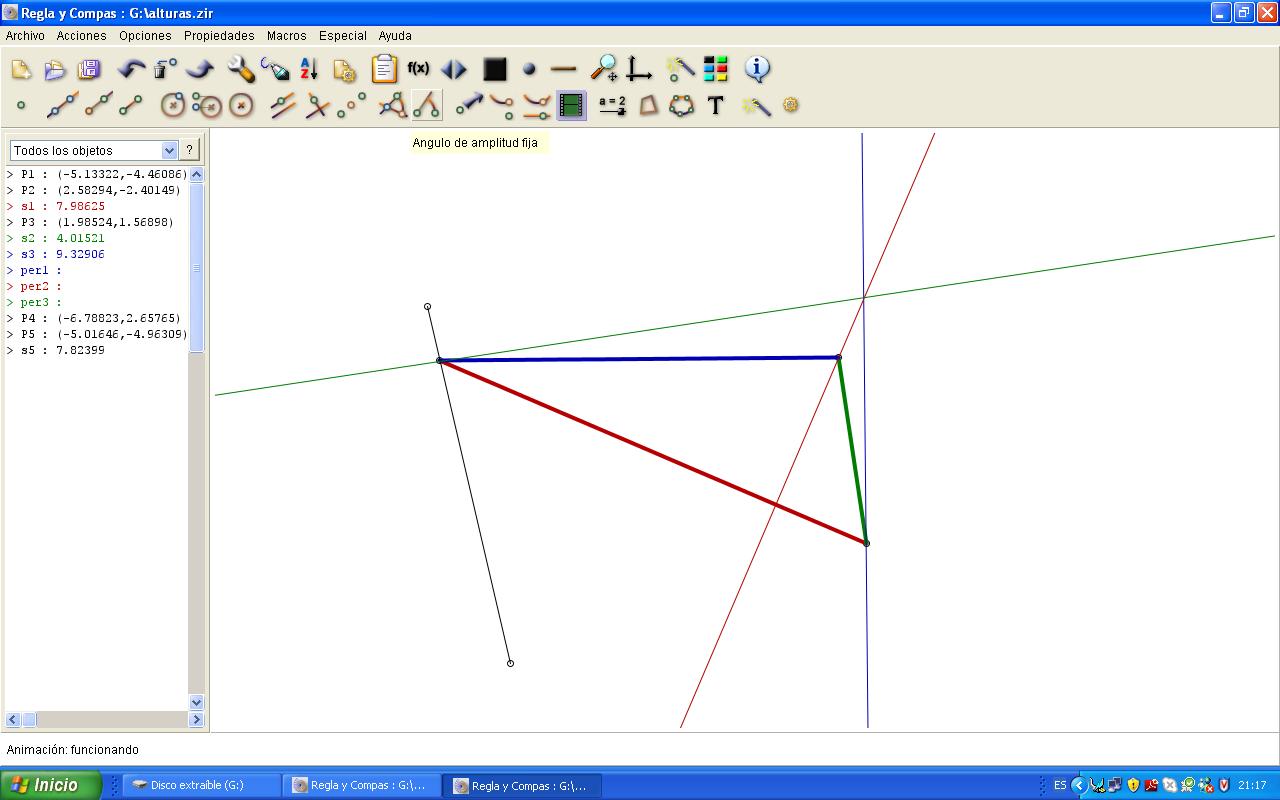1280x800 pixels.
Task: Click object list horizontal scroll-right arrow
Action: point(196,719)
